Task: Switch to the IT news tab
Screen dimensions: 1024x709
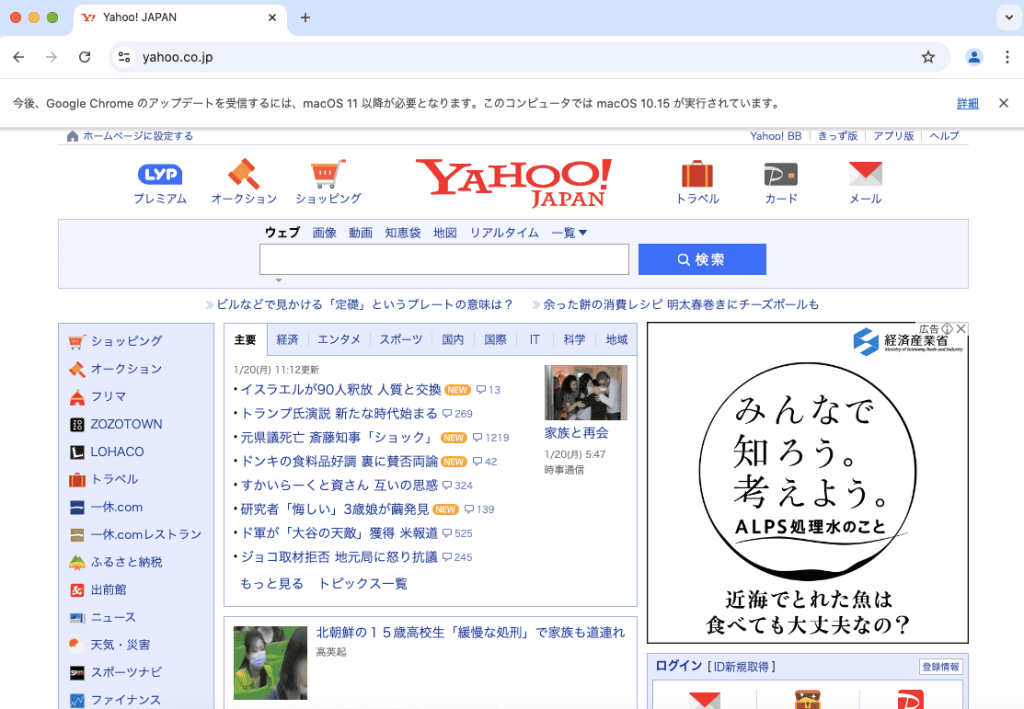Action: (534, 339)
